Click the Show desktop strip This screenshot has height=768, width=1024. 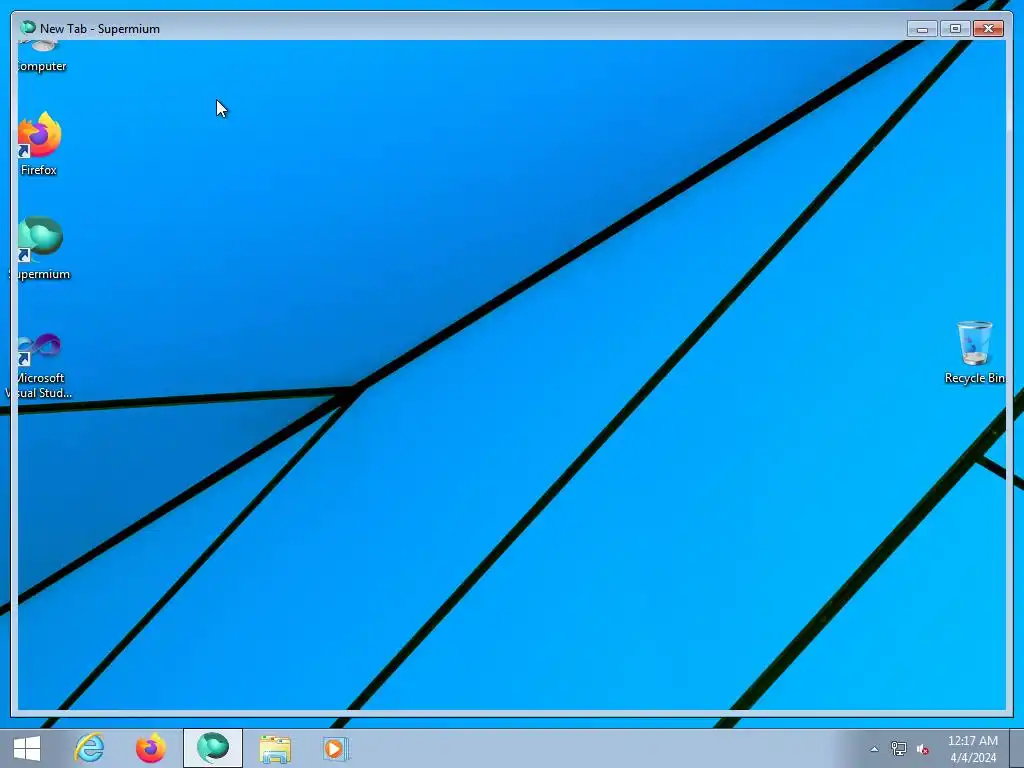(x=1017, y=748)
